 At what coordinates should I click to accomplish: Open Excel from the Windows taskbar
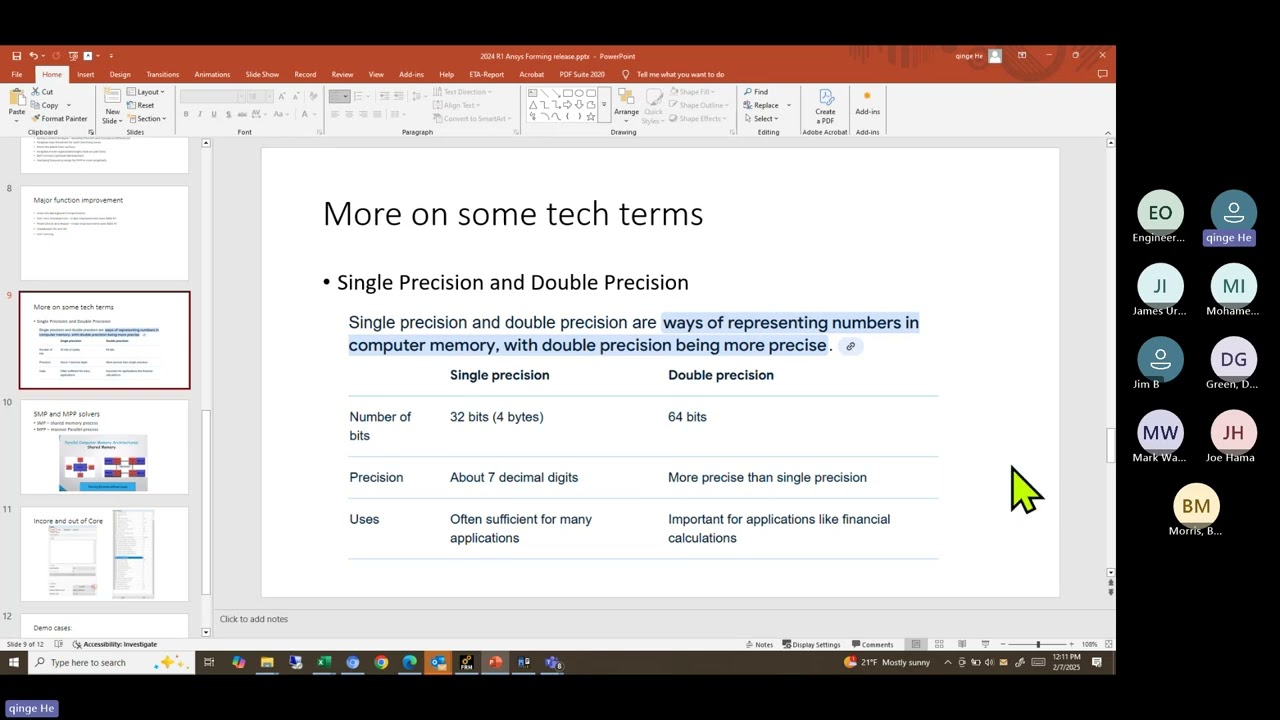coord(324,662)
